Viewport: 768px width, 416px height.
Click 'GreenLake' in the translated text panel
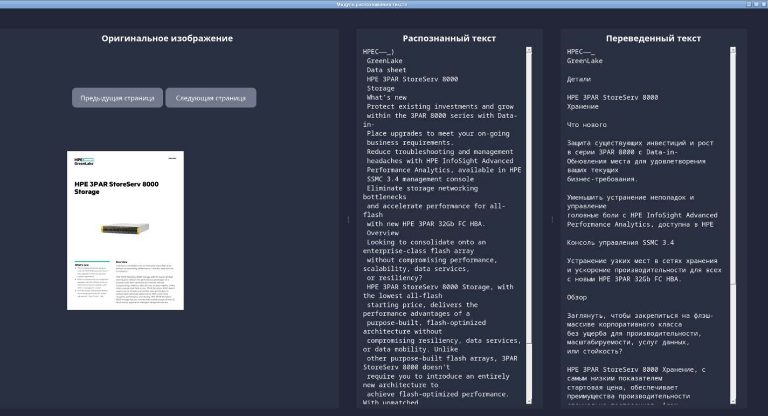tap(585, 61)
